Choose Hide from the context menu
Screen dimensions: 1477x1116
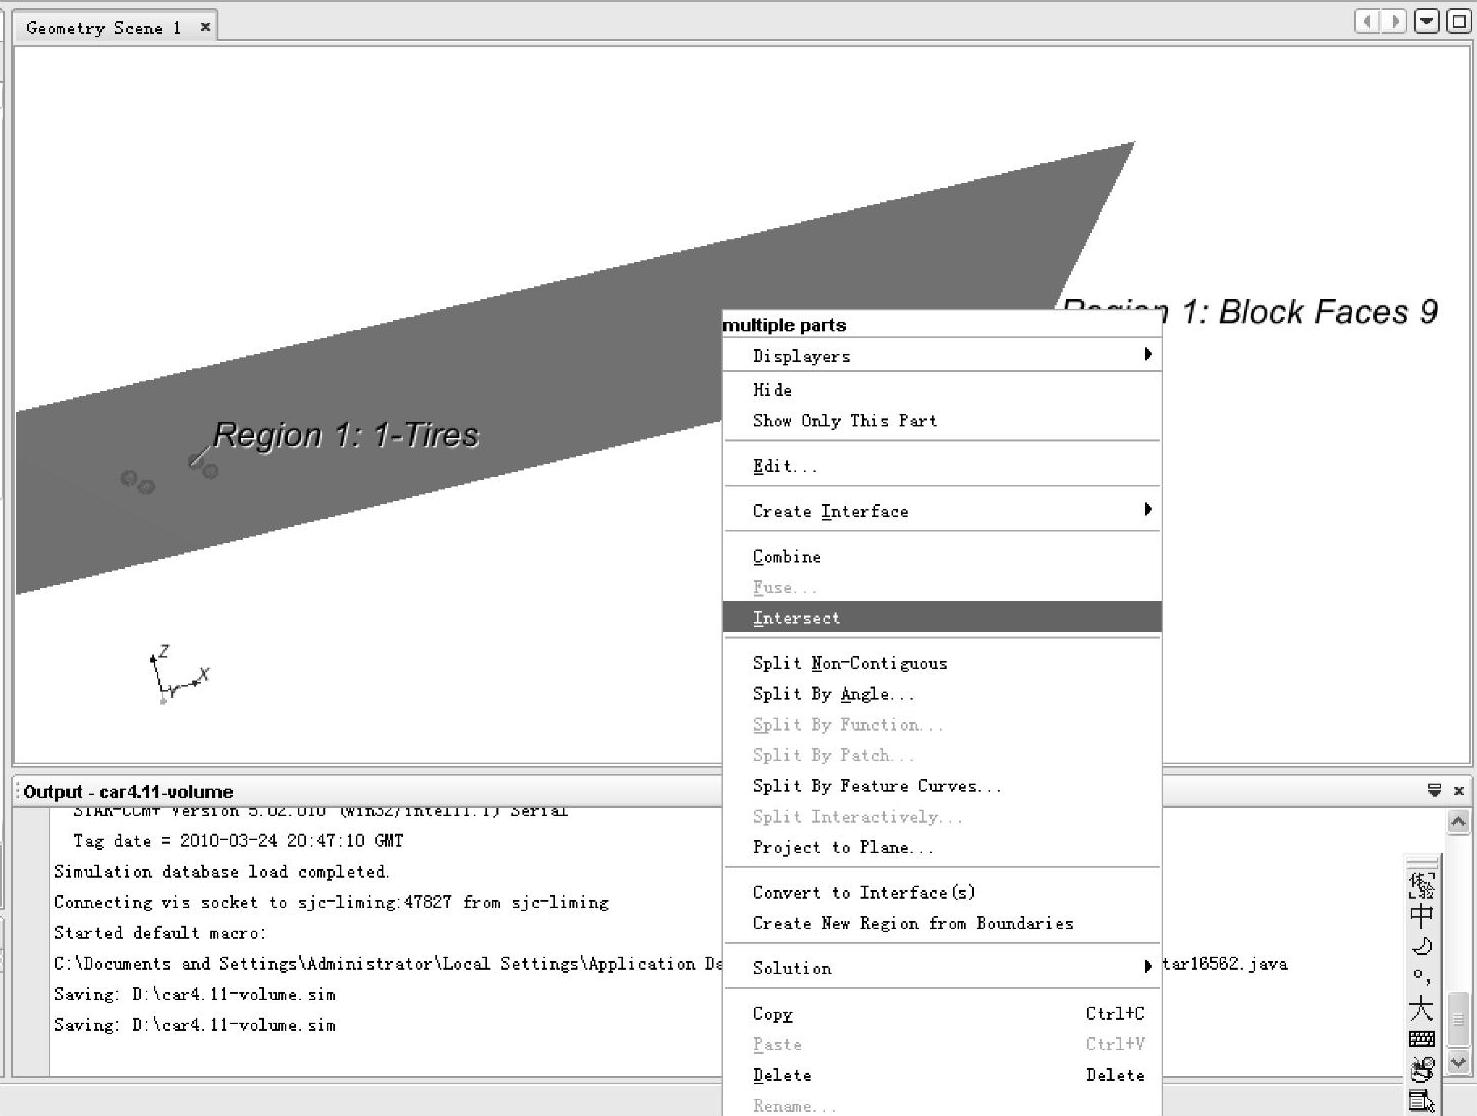tap(942, 390)
